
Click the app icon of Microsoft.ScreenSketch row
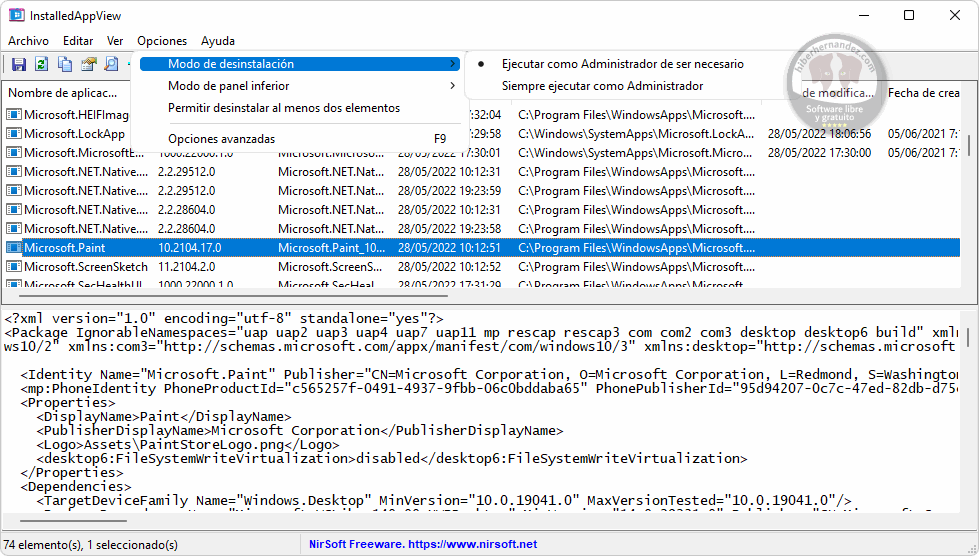(14, 266)
